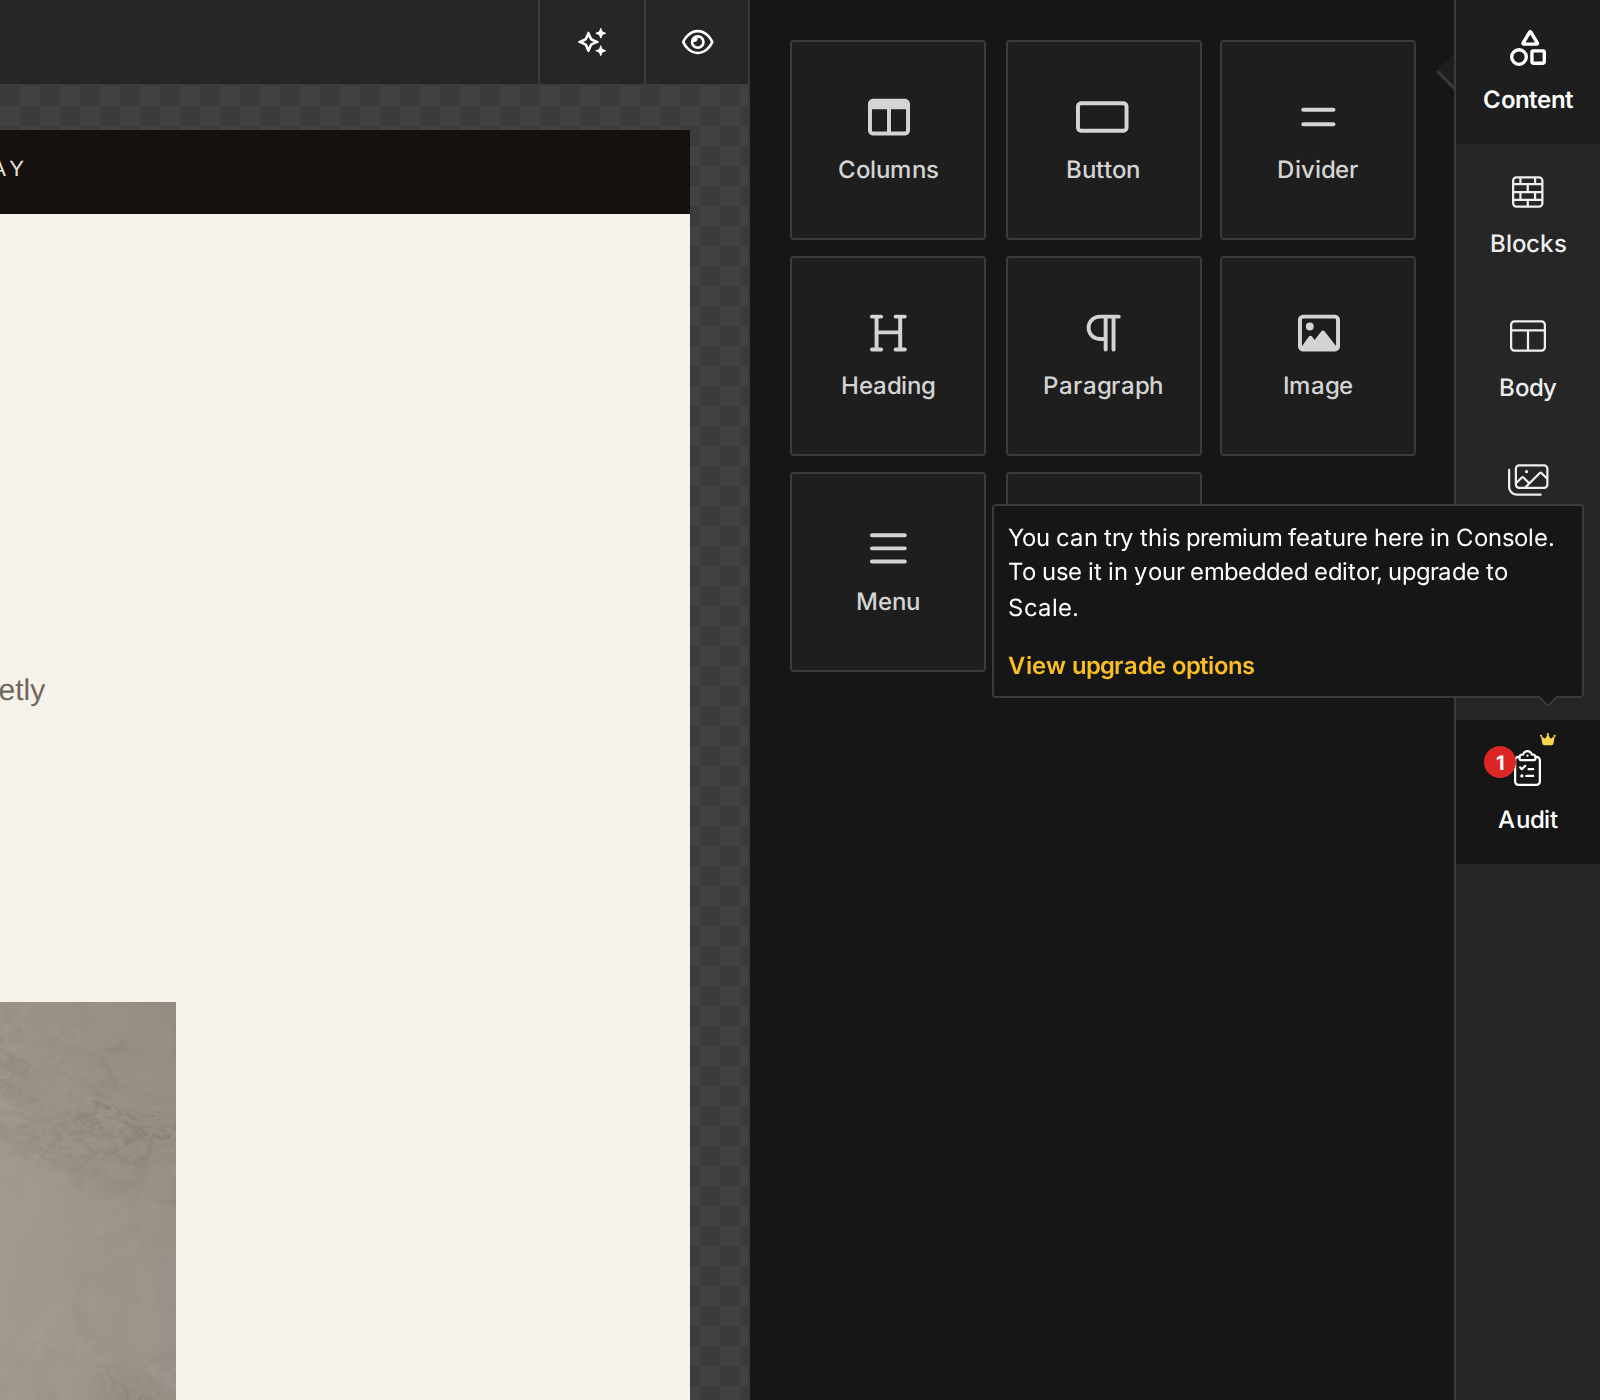This screenshot has height=1400, width=1600.
Task: Click the dark email header bar
Action: click(345, 171)
